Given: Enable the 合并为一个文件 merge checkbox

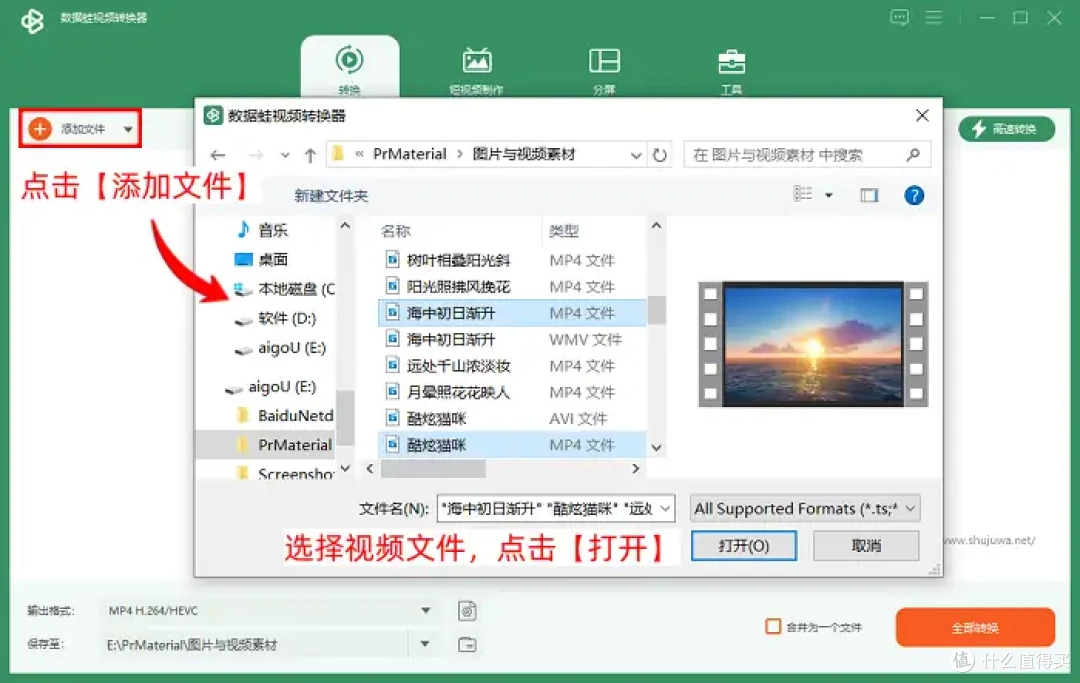Looking at the screenshot, I should [x=773, y=627].
